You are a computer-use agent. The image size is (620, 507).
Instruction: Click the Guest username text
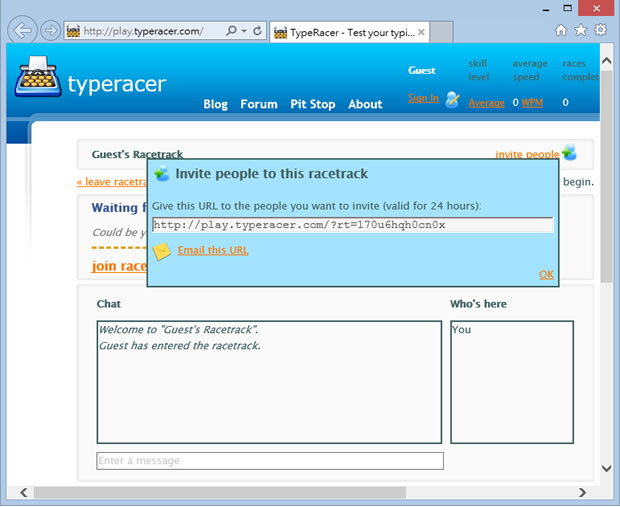coord(422,70)
